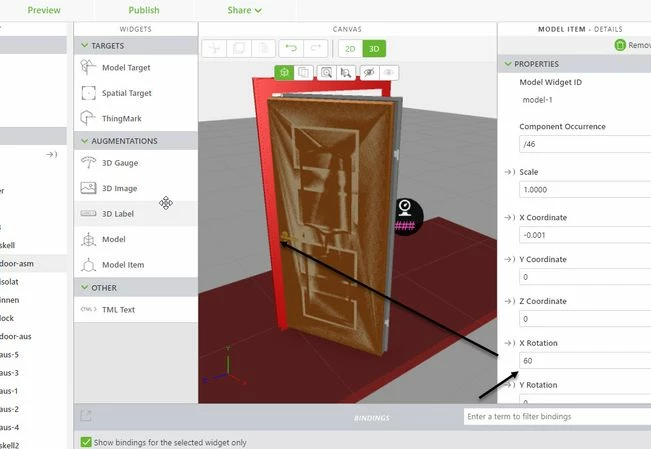Click the binding arrow beside Y Coordinate

509,260
